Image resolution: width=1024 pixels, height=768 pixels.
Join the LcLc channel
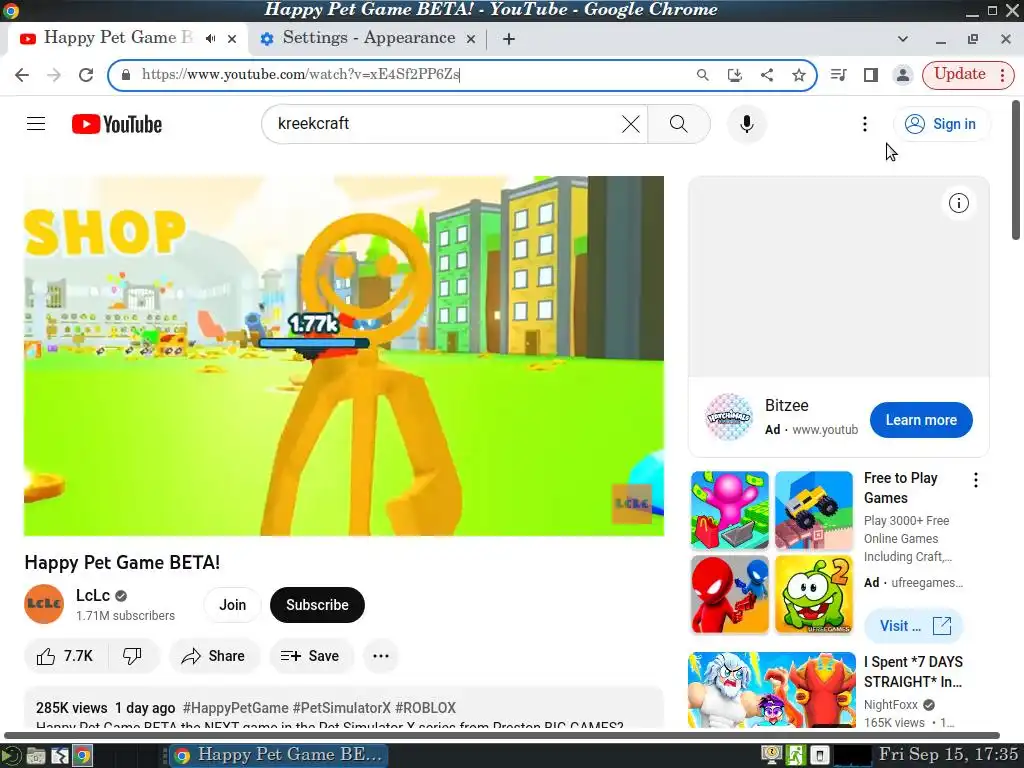232,605
